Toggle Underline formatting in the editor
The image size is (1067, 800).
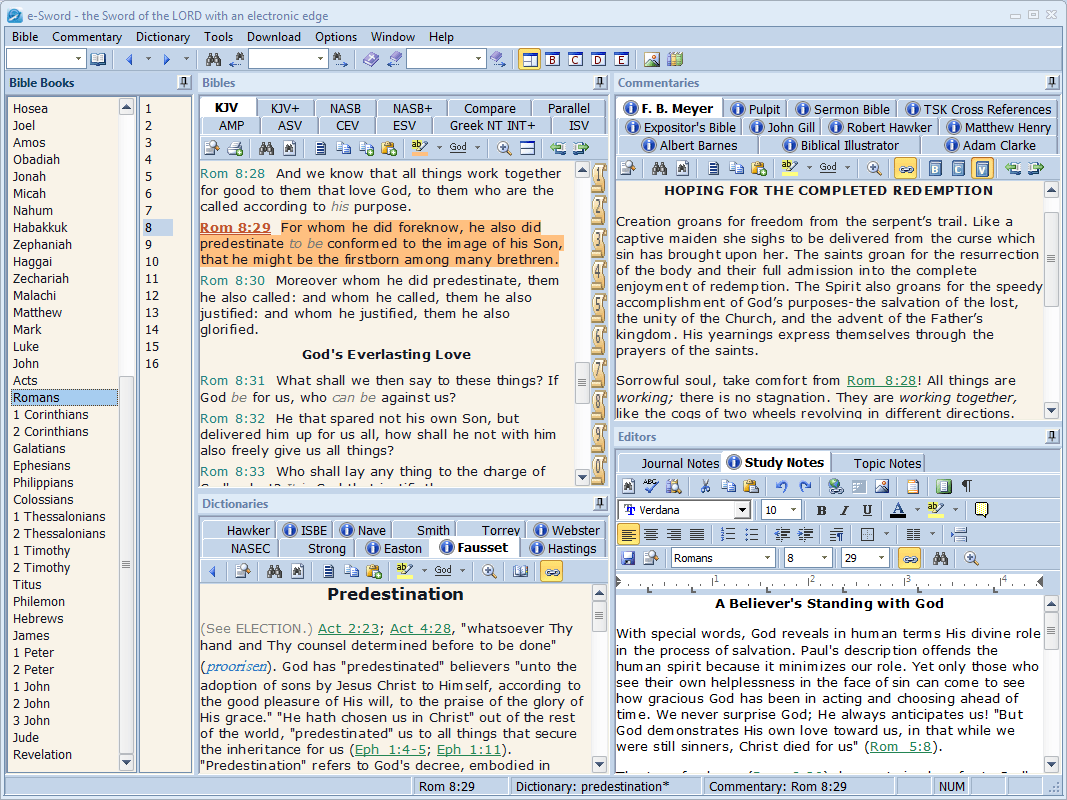click(868, 510)
